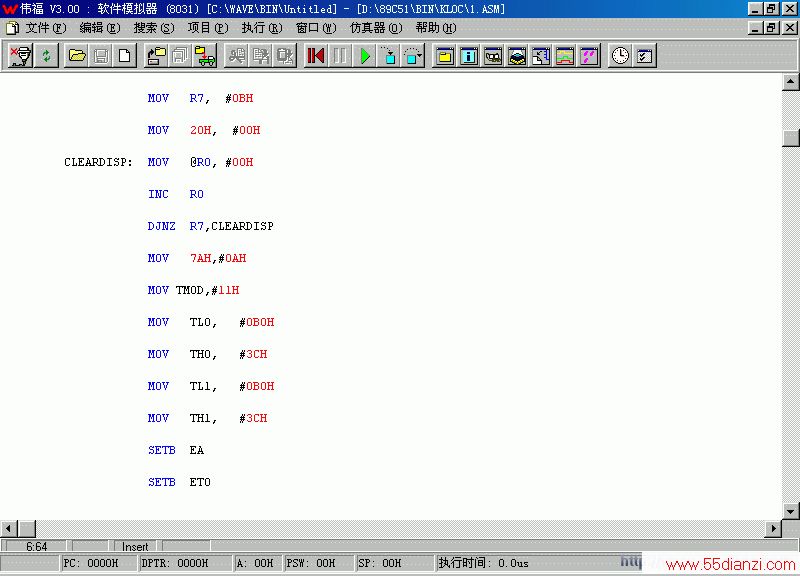
Task: Open the 文件(F) menu
Action: click(x=46, y=28)
